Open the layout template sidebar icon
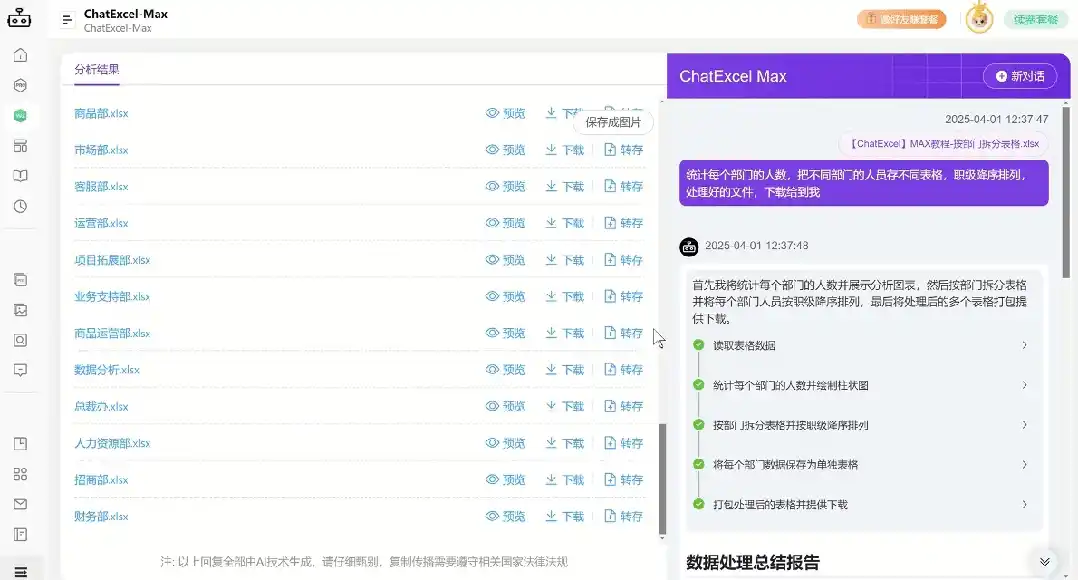The height and width of the screenshot is (580, 1078). pyautogui.click(x=21, y=146)
